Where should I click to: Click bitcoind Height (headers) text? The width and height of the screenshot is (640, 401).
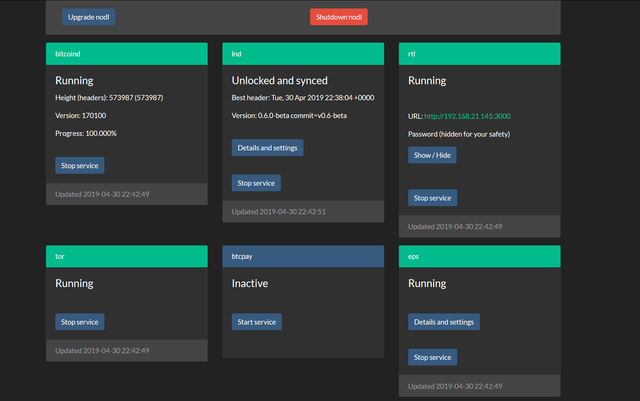(x=109, y=98)
